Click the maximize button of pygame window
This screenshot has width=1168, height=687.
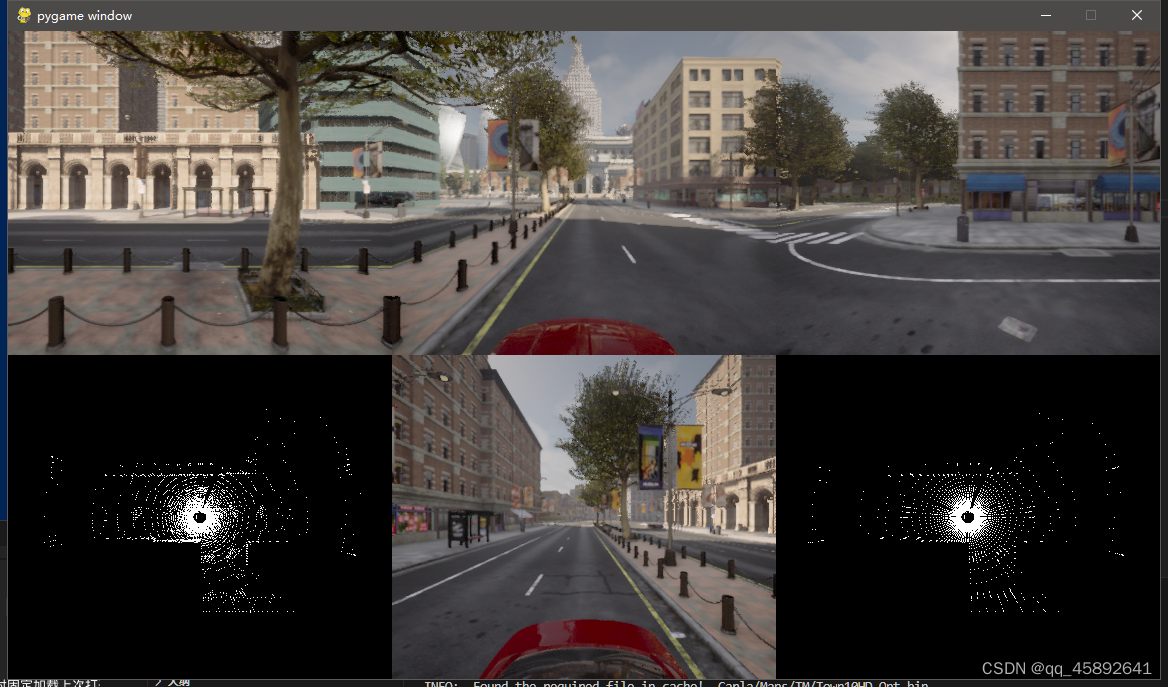(1091, 15)
